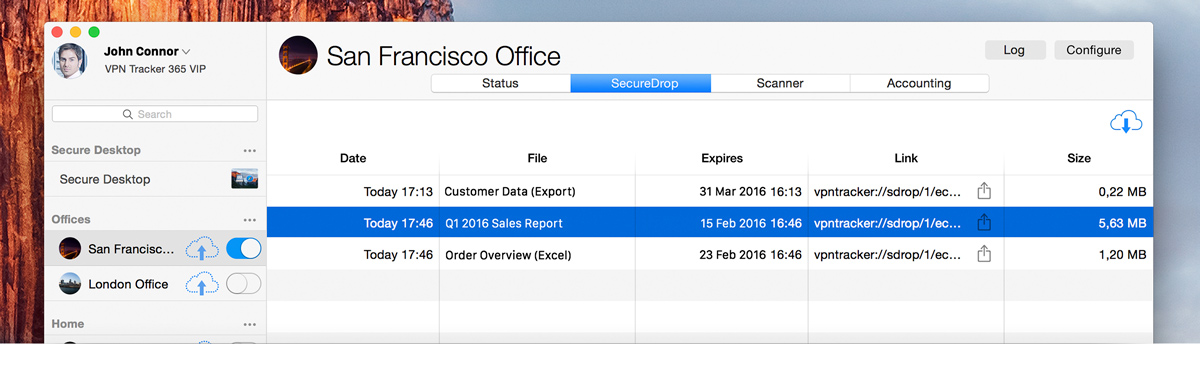
Task: Select the Secure Desktop sidebar item
Action: pos(155,179)
